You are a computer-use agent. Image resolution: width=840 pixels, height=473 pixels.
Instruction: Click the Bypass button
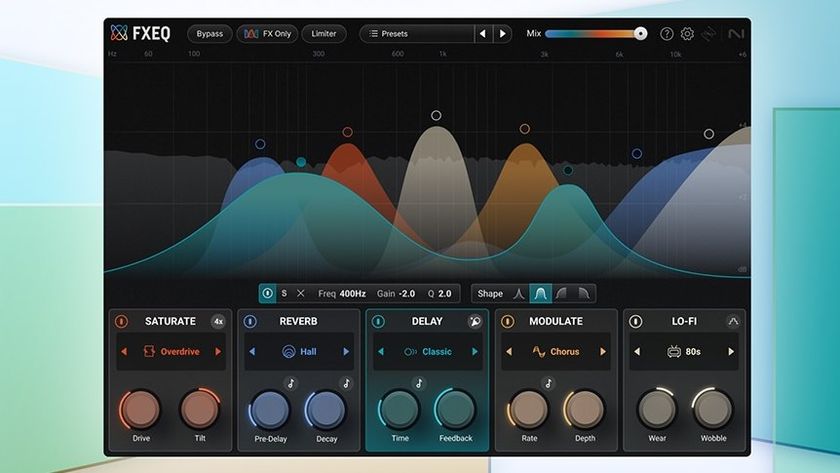209,34
